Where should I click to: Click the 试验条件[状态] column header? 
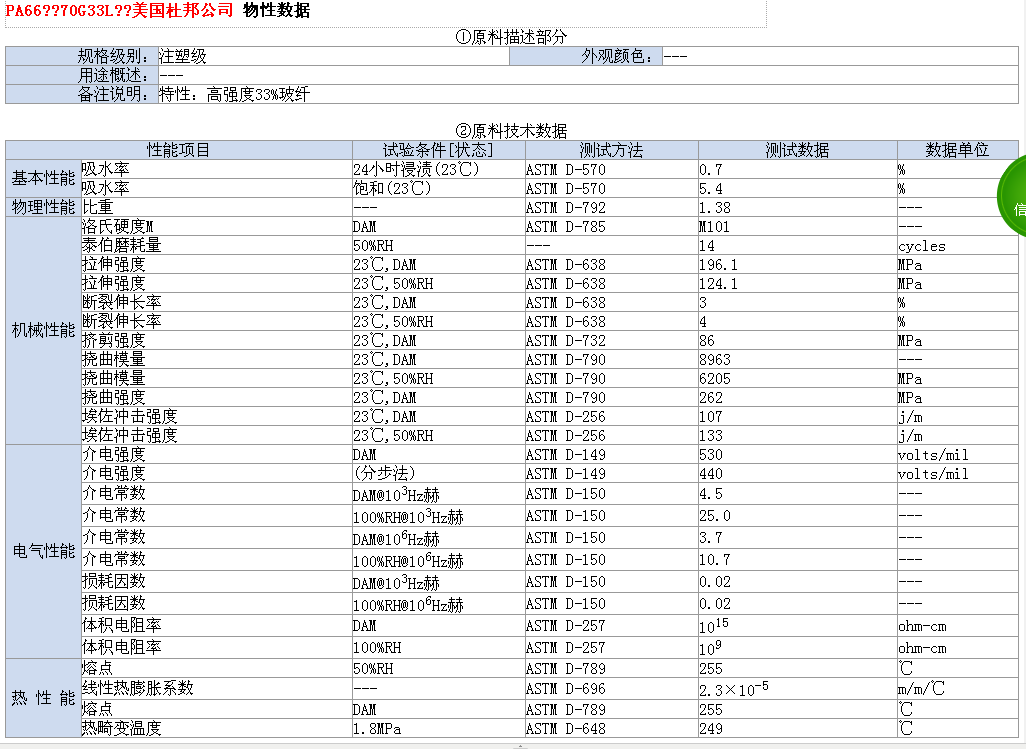click(x=436, y=148)
